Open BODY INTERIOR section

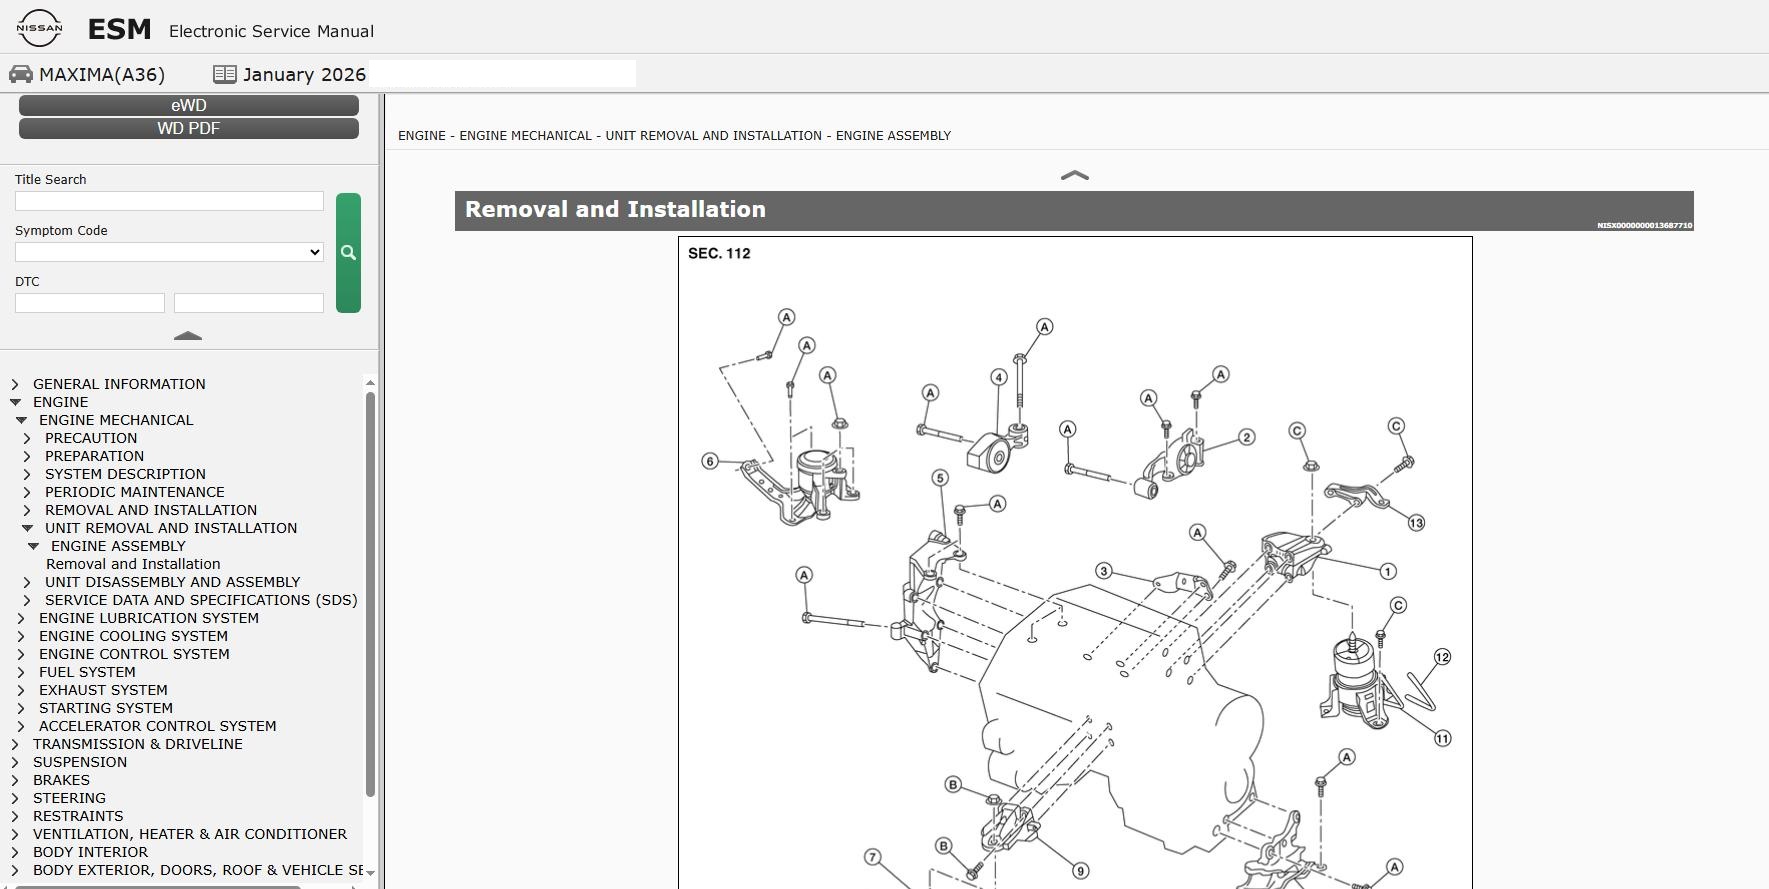tap(90, 852)
